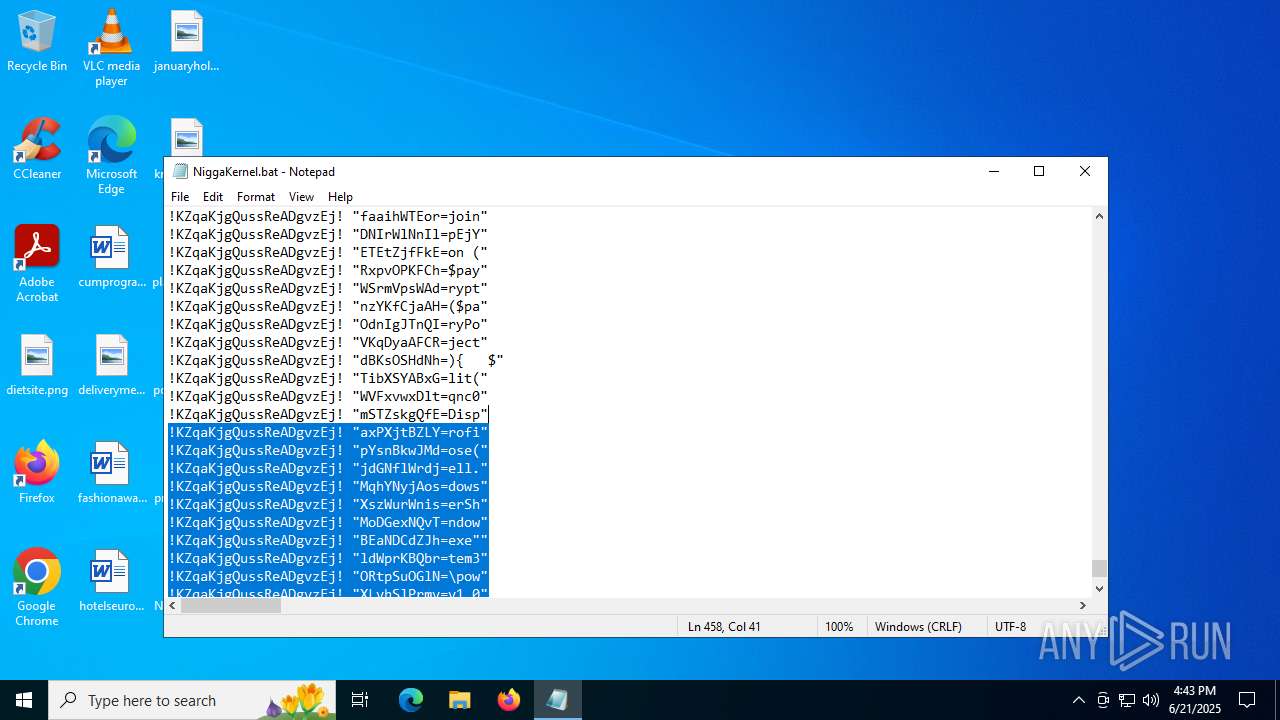Select the januaryhol... image file
Screen dimensions: 1280x720
[186, 42]
